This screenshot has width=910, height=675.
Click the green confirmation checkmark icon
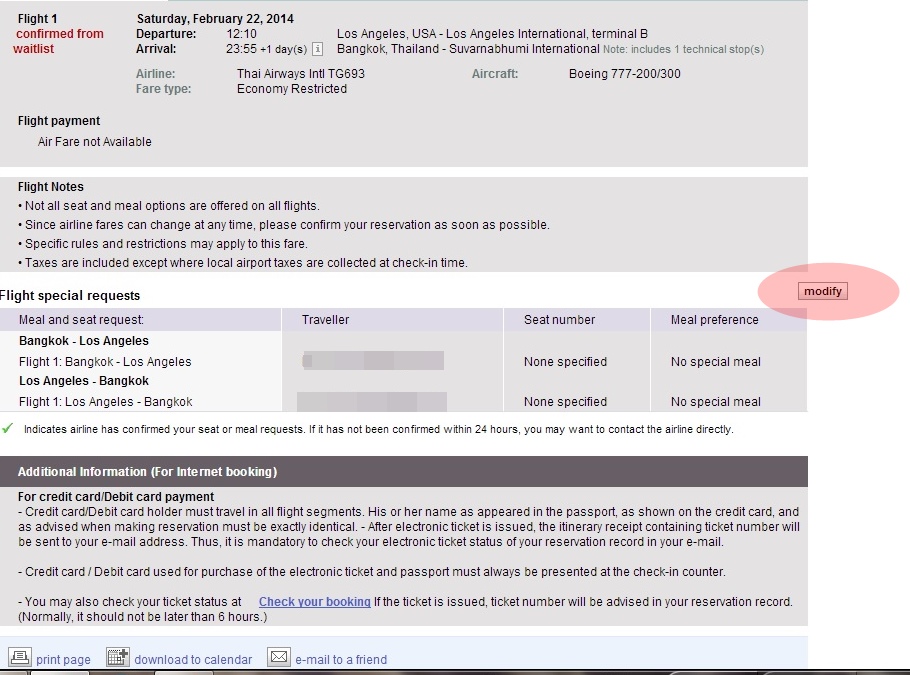(x=8, y=428)
